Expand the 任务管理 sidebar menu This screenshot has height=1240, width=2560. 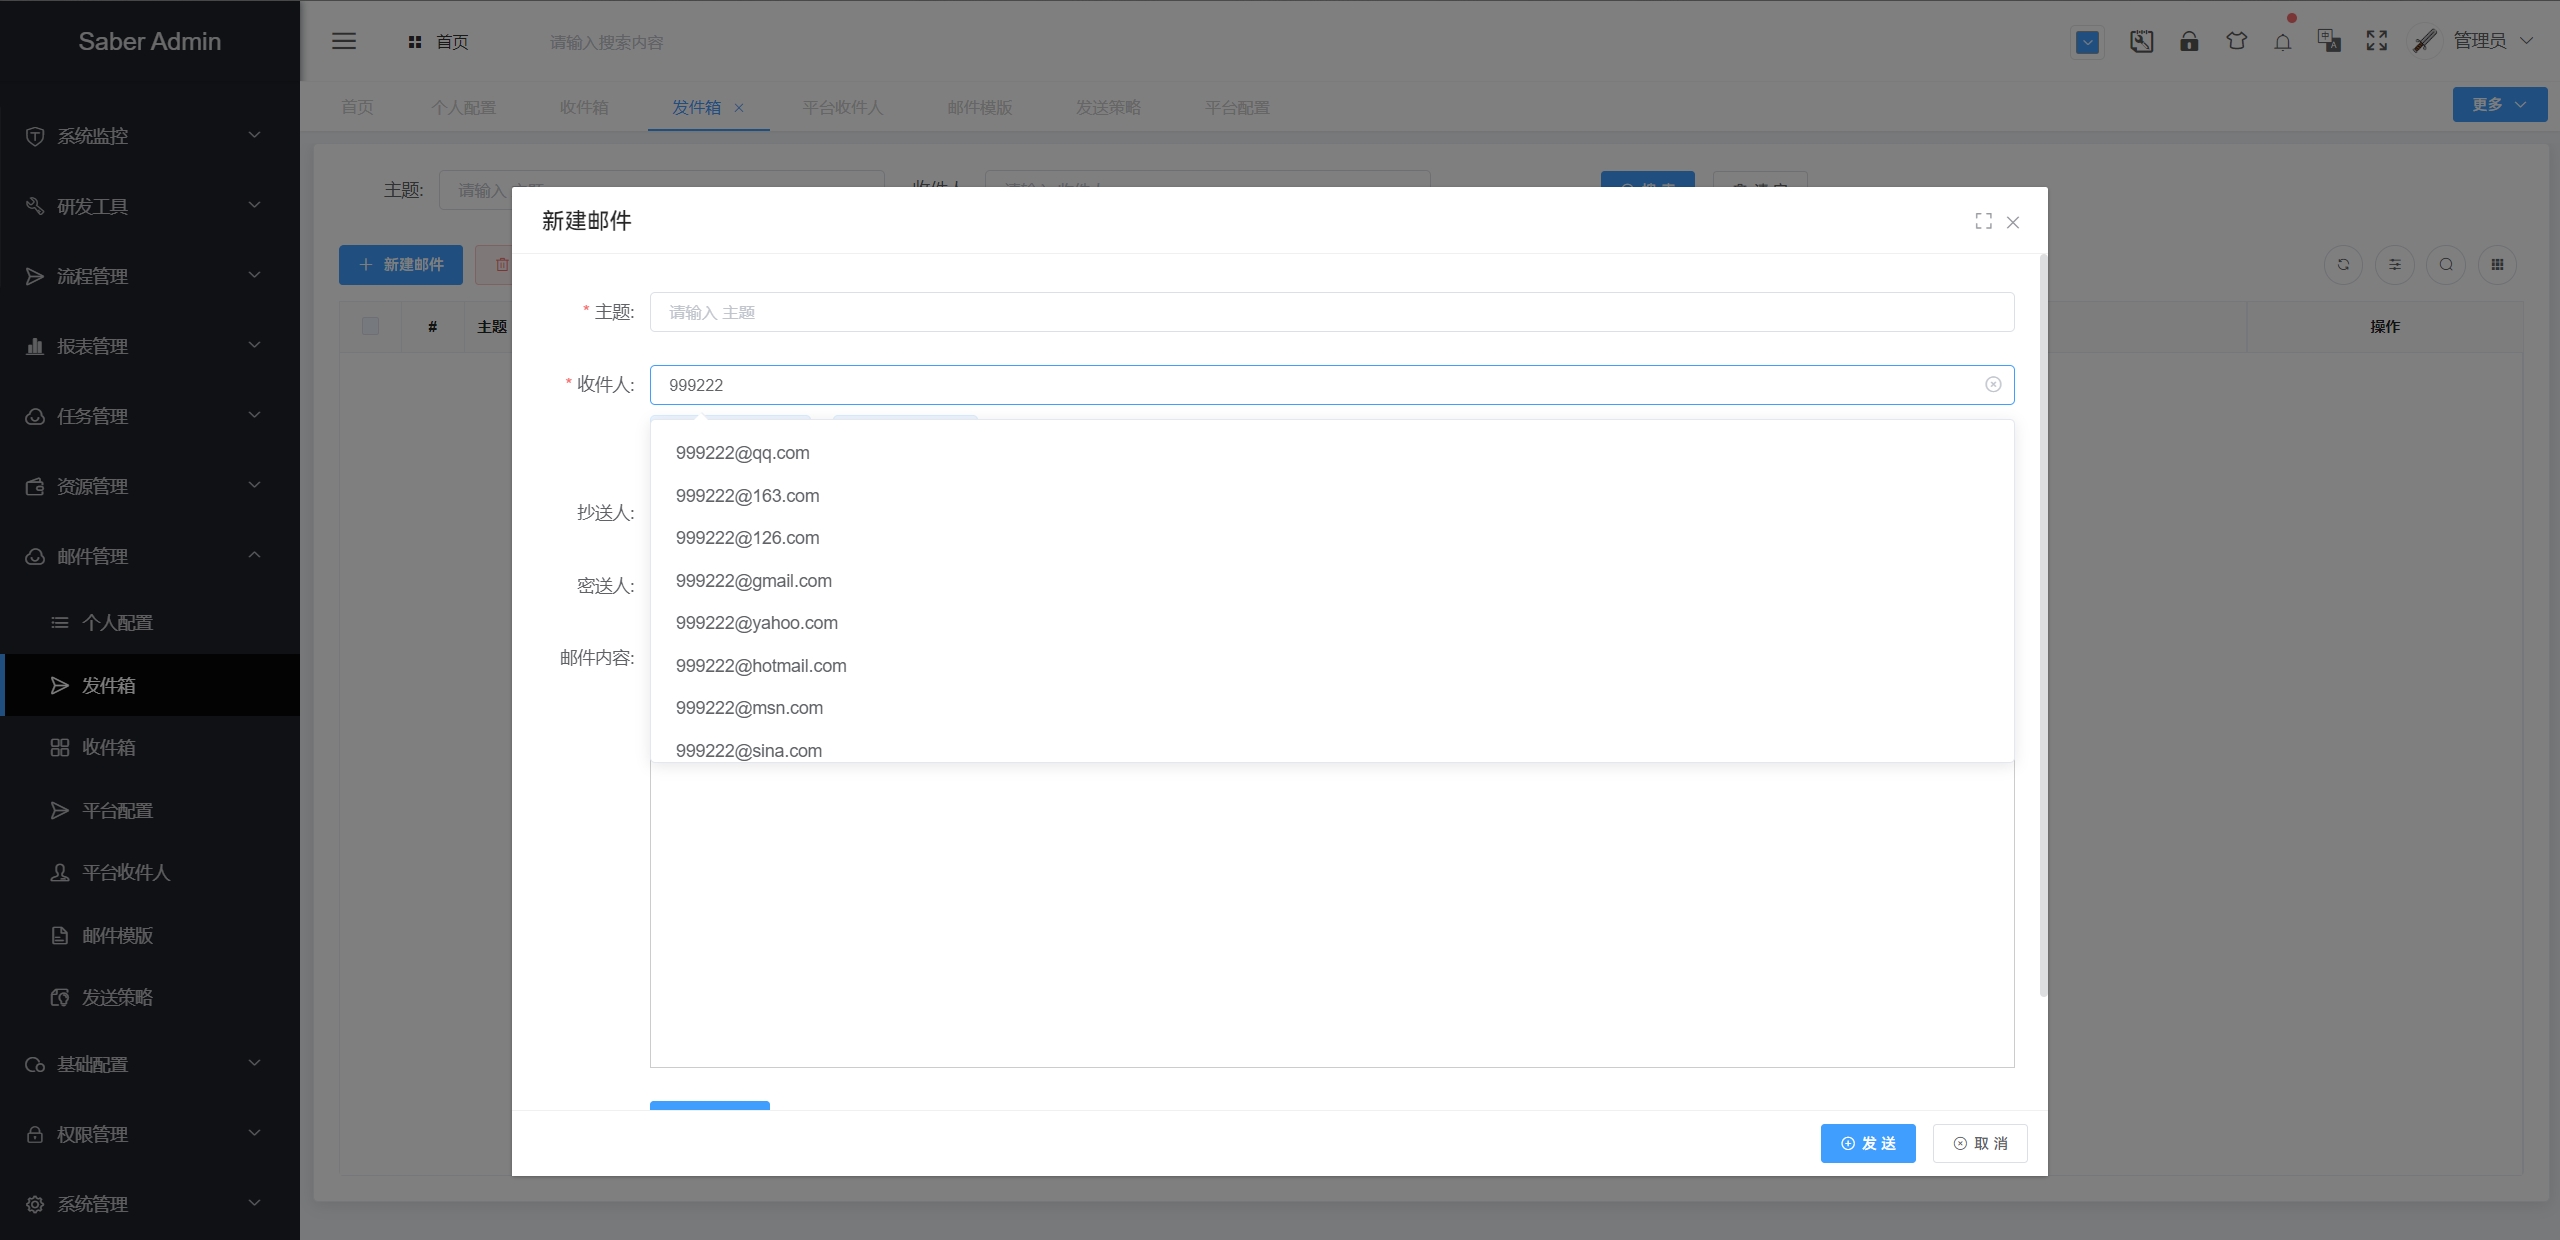(x=150, y=416)
